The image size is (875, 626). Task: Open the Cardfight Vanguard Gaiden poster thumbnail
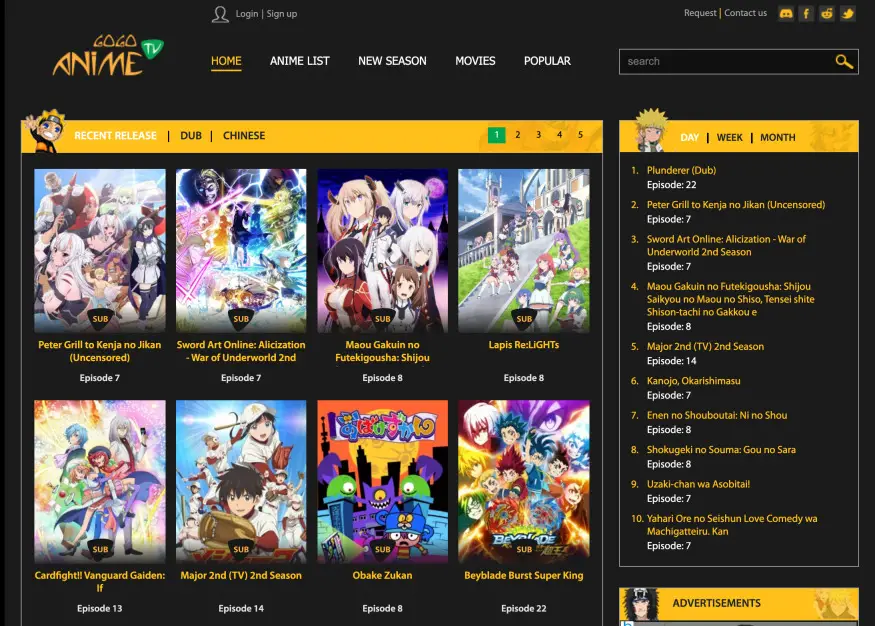point(100,481)
